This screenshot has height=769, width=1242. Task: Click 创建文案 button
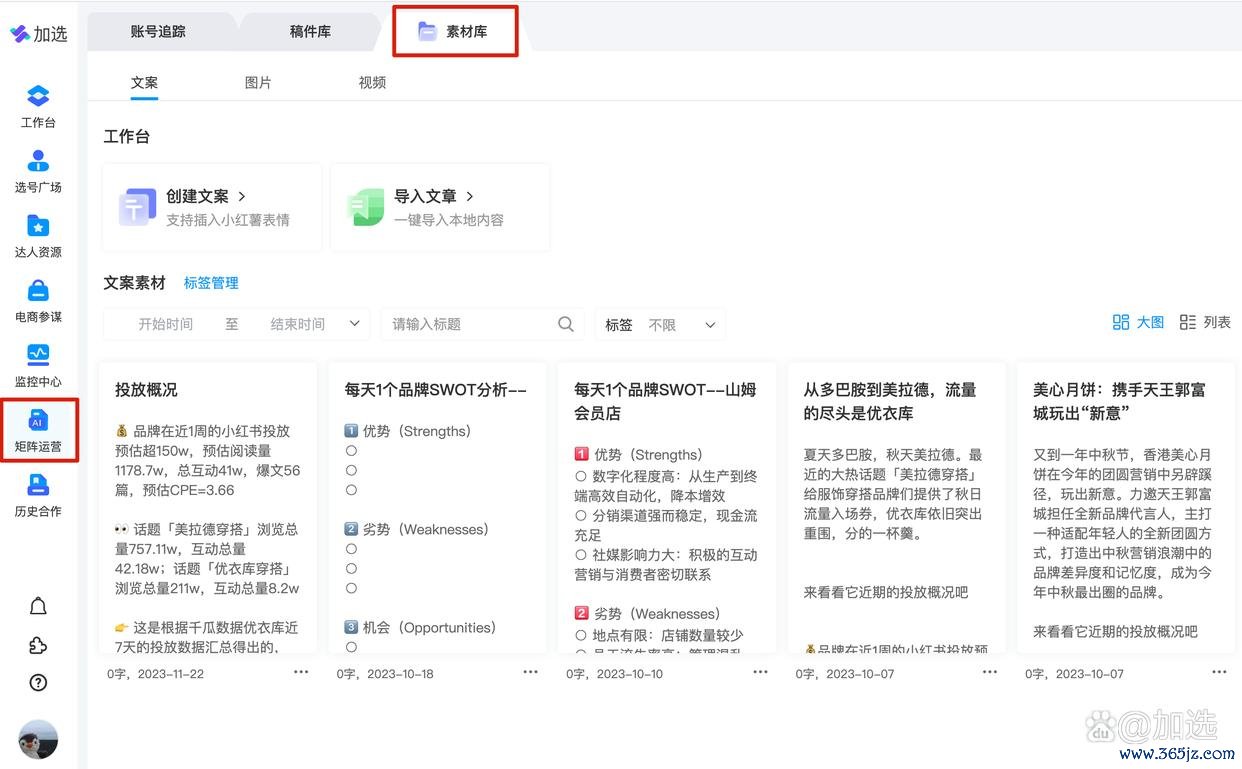click(x=212, y=207)
